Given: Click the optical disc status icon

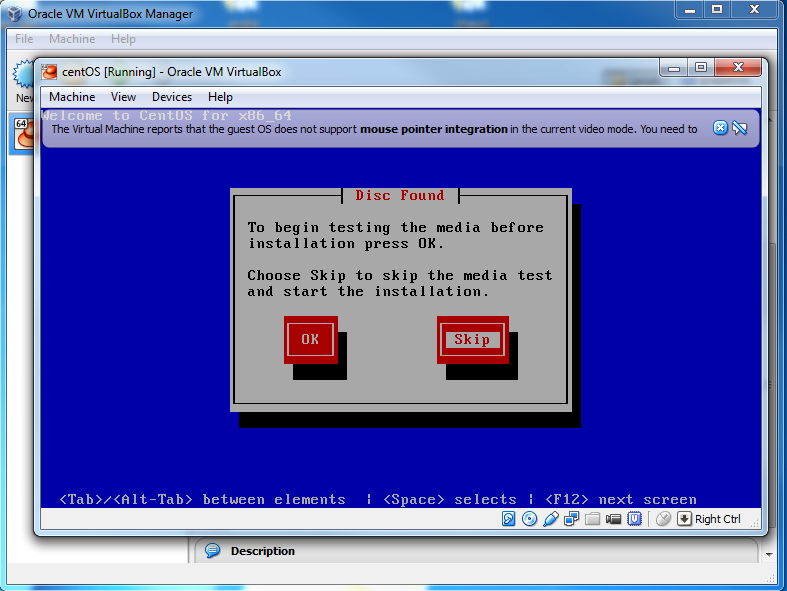Looking at the screenshot, I should [530, 519].
